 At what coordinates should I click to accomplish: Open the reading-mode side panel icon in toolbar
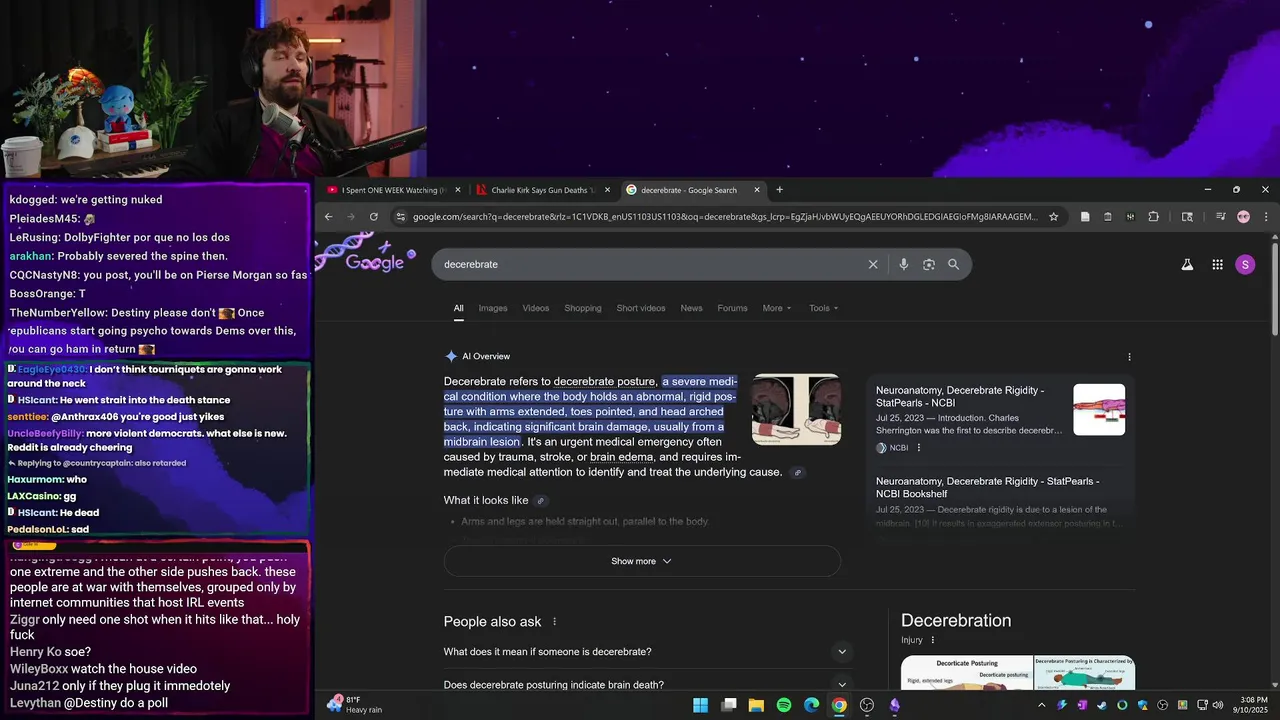point(1187,216)
